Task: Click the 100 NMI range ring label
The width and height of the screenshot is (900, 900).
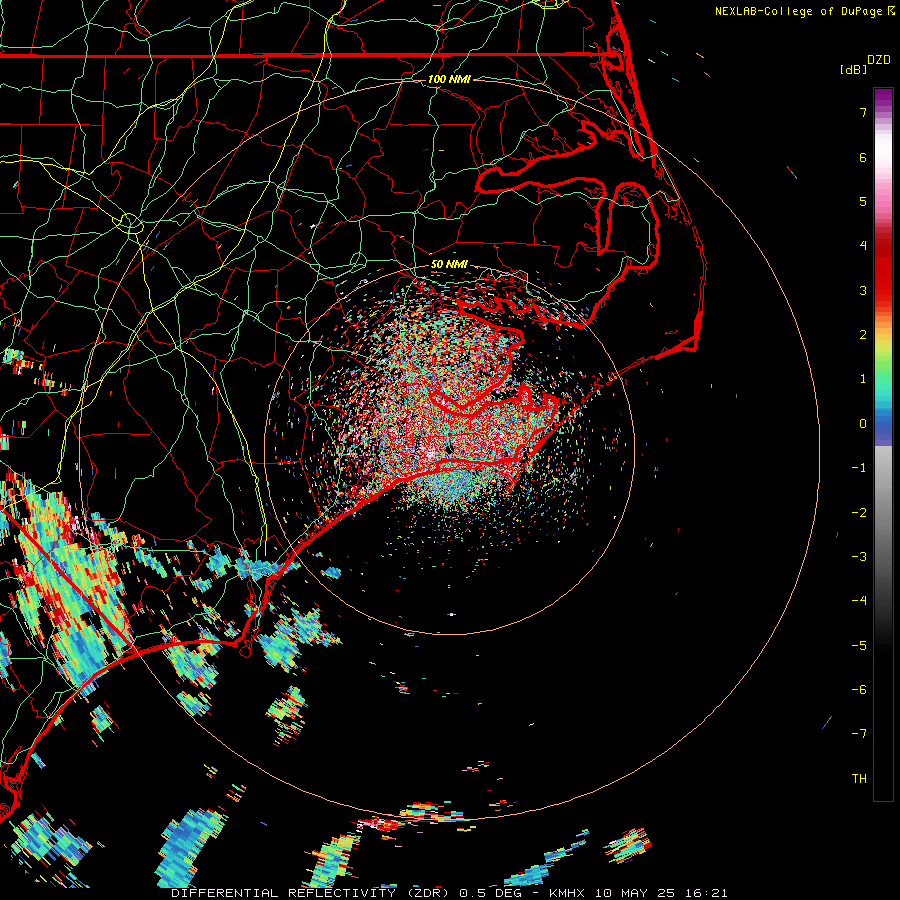Action: click(449, 79)
